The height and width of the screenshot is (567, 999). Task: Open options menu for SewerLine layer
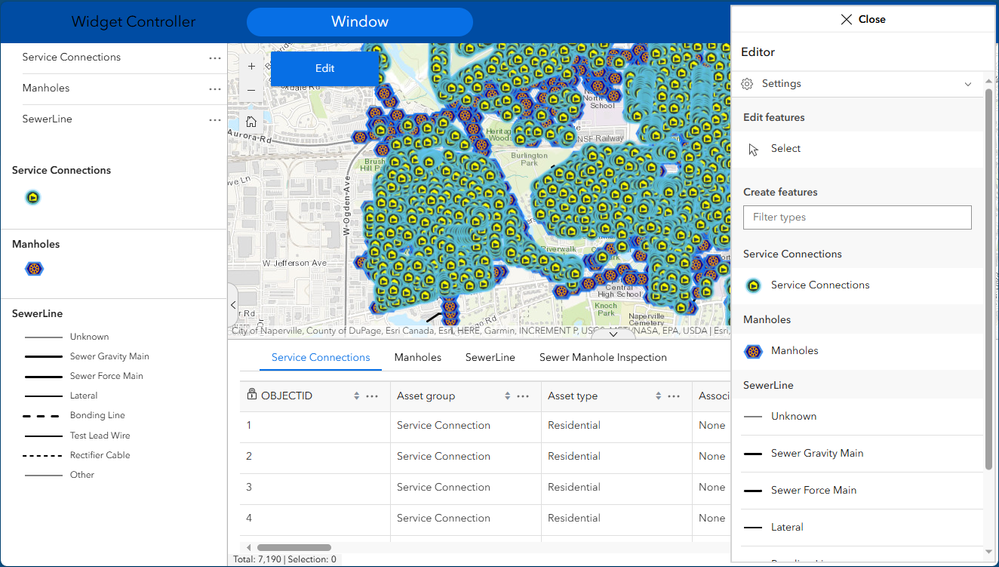pos(215,120)
